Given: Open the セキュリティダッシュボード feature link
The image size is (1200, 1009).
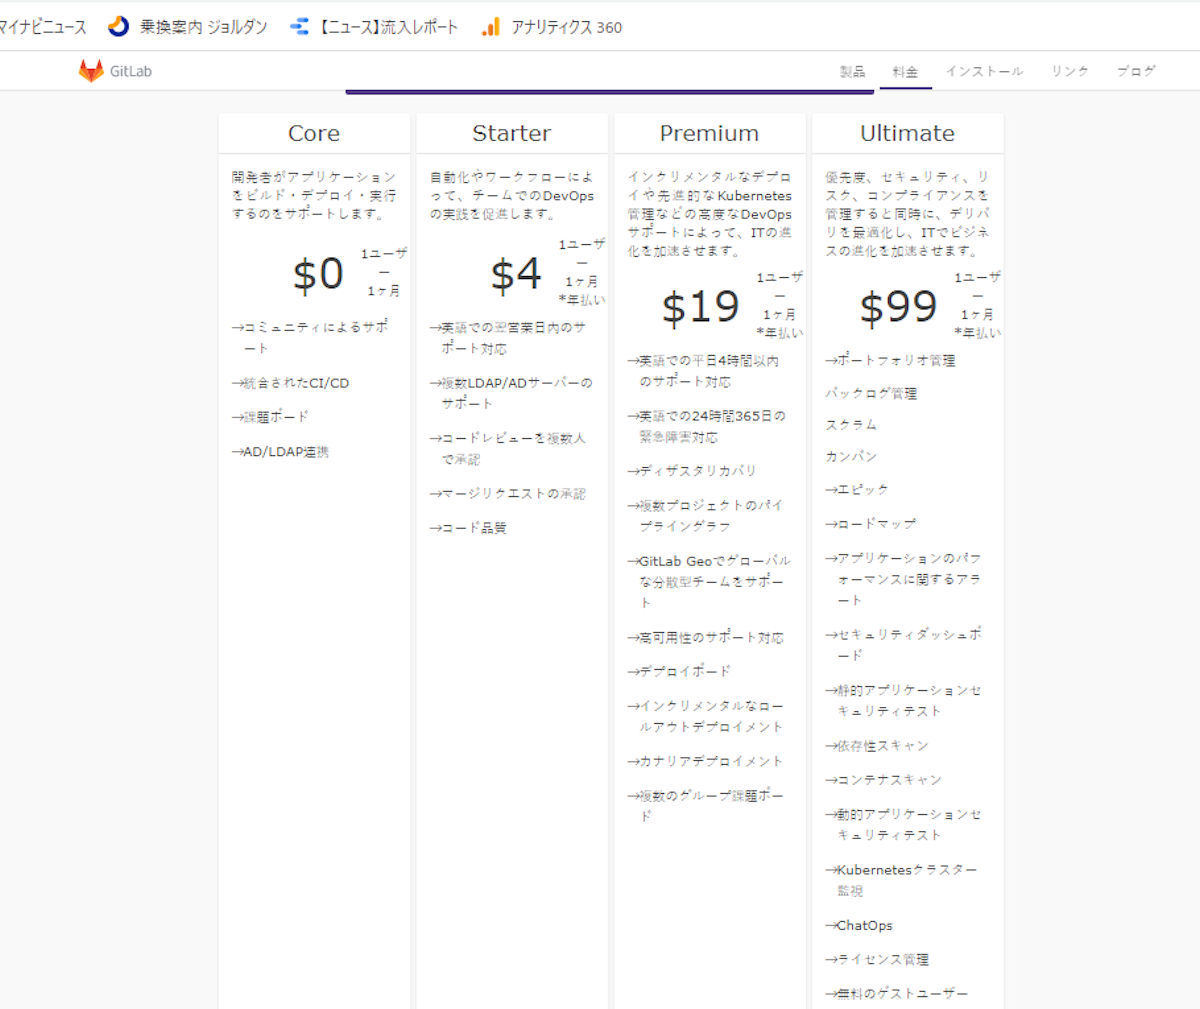Looking at the screenshot, I should [903, 645].
